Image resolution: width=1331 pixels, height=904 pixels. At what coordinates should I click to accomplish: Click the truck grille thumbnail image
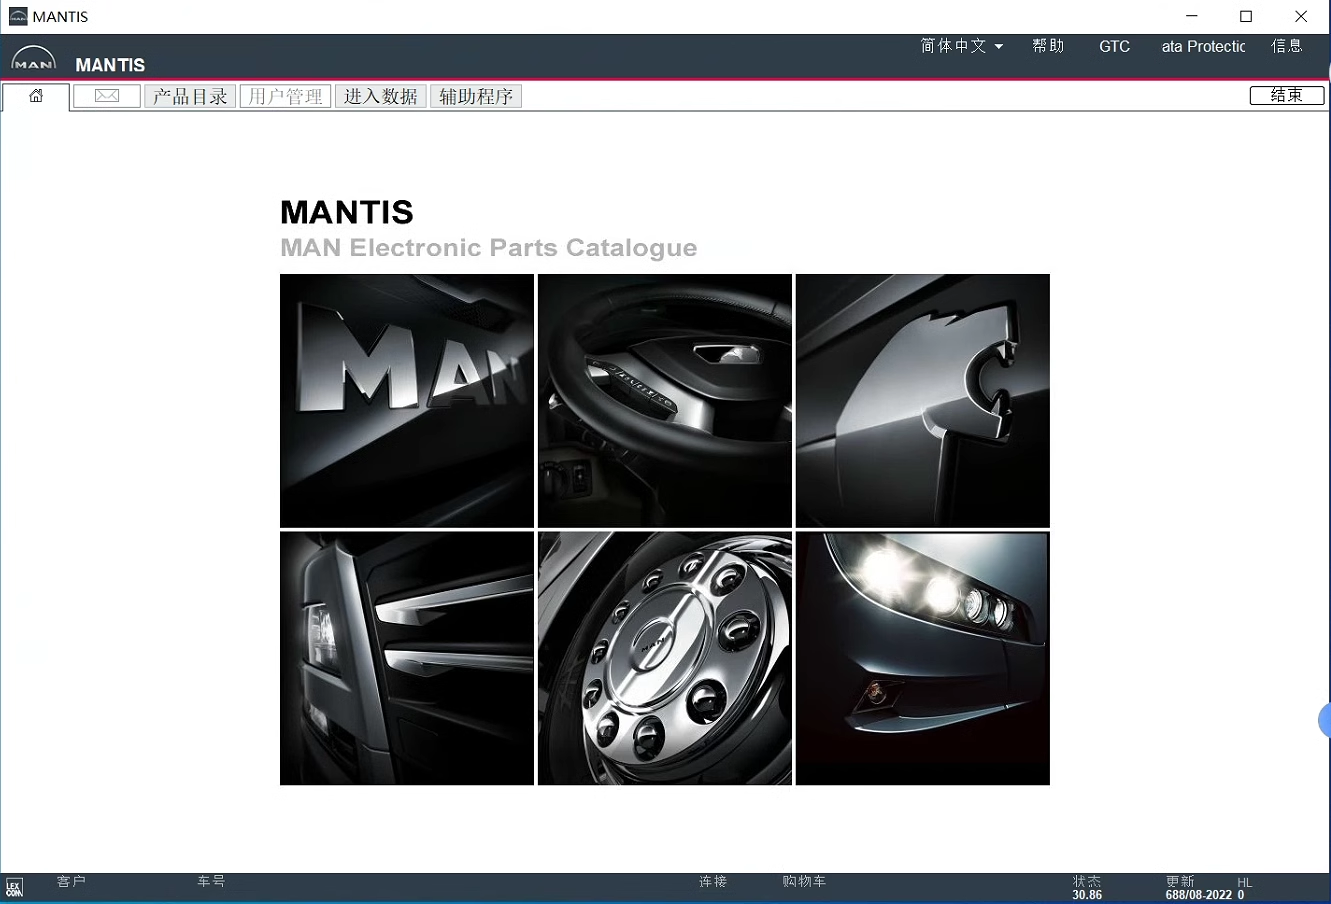pos(407,658)
